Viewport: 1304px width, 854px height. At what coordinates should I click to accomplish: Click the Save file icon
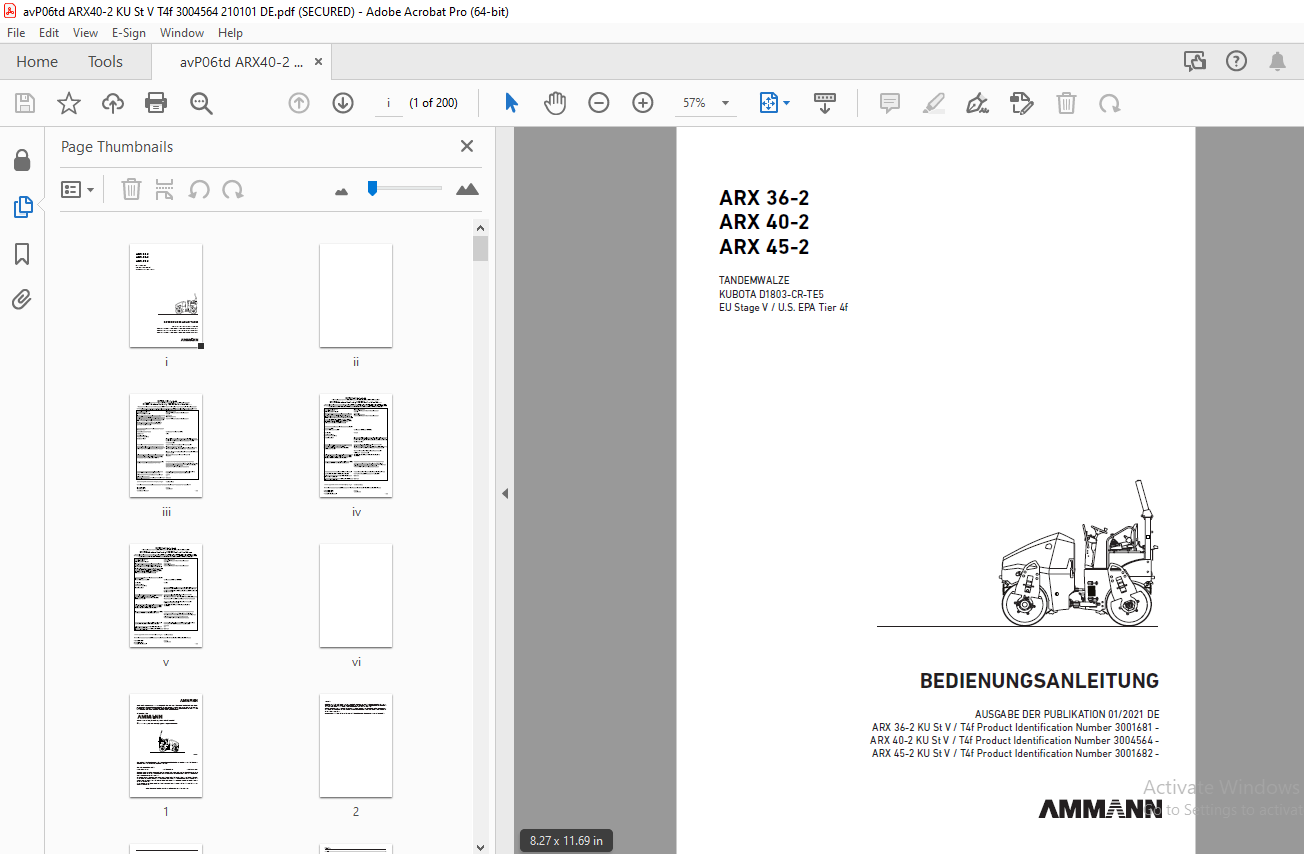tap(25, 103)
